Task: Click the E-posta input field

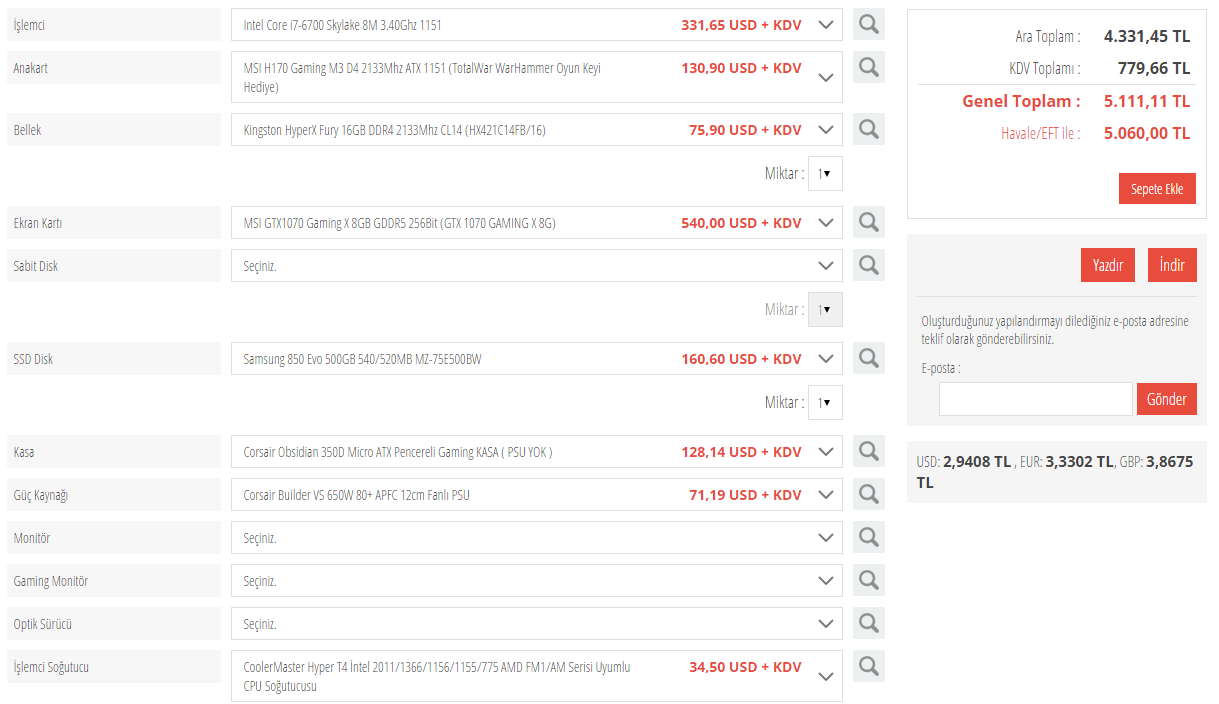Action: (1035, 399)
